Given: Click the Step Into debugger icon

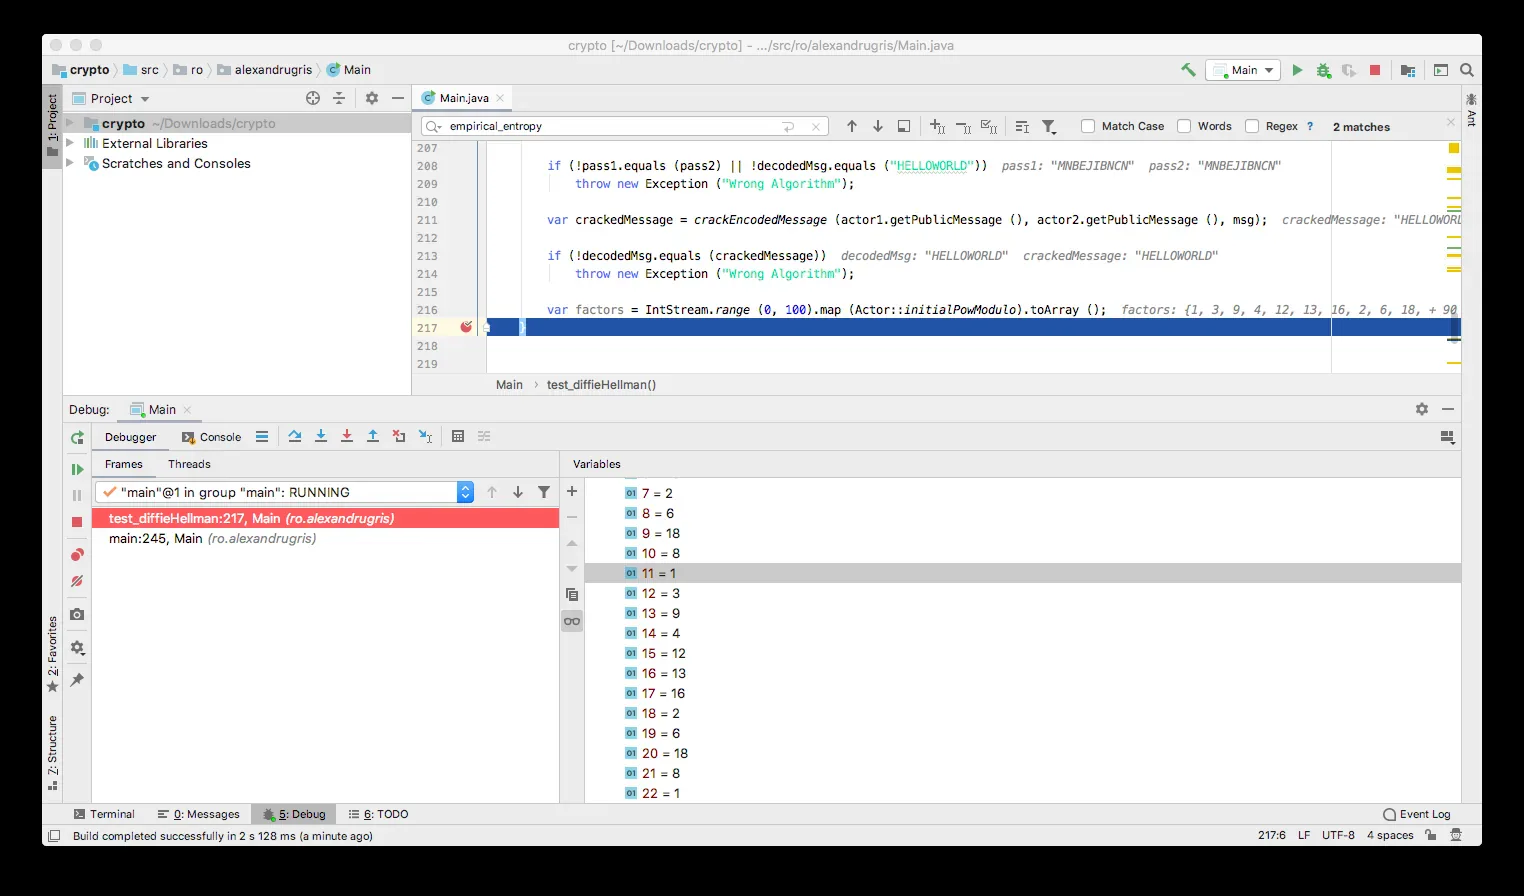Looking at the screenshot, I should pos(321,436).
